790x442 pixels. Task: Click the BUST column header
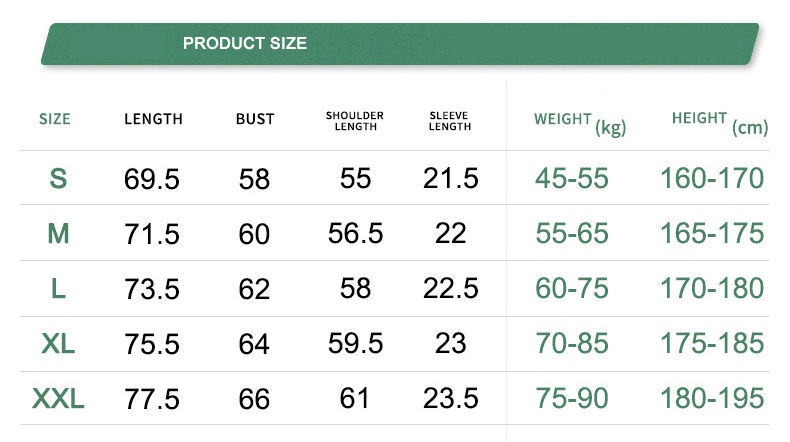click(255, 119)
